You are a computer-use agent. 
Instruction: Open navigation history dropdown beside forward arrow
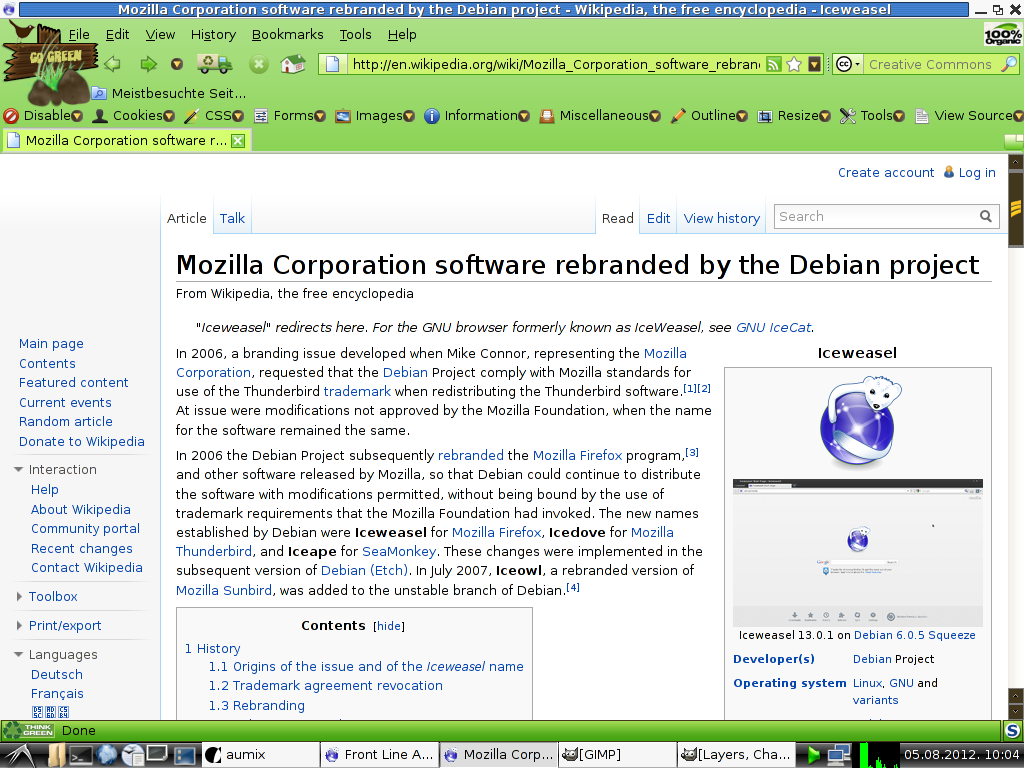click(176, 64)
